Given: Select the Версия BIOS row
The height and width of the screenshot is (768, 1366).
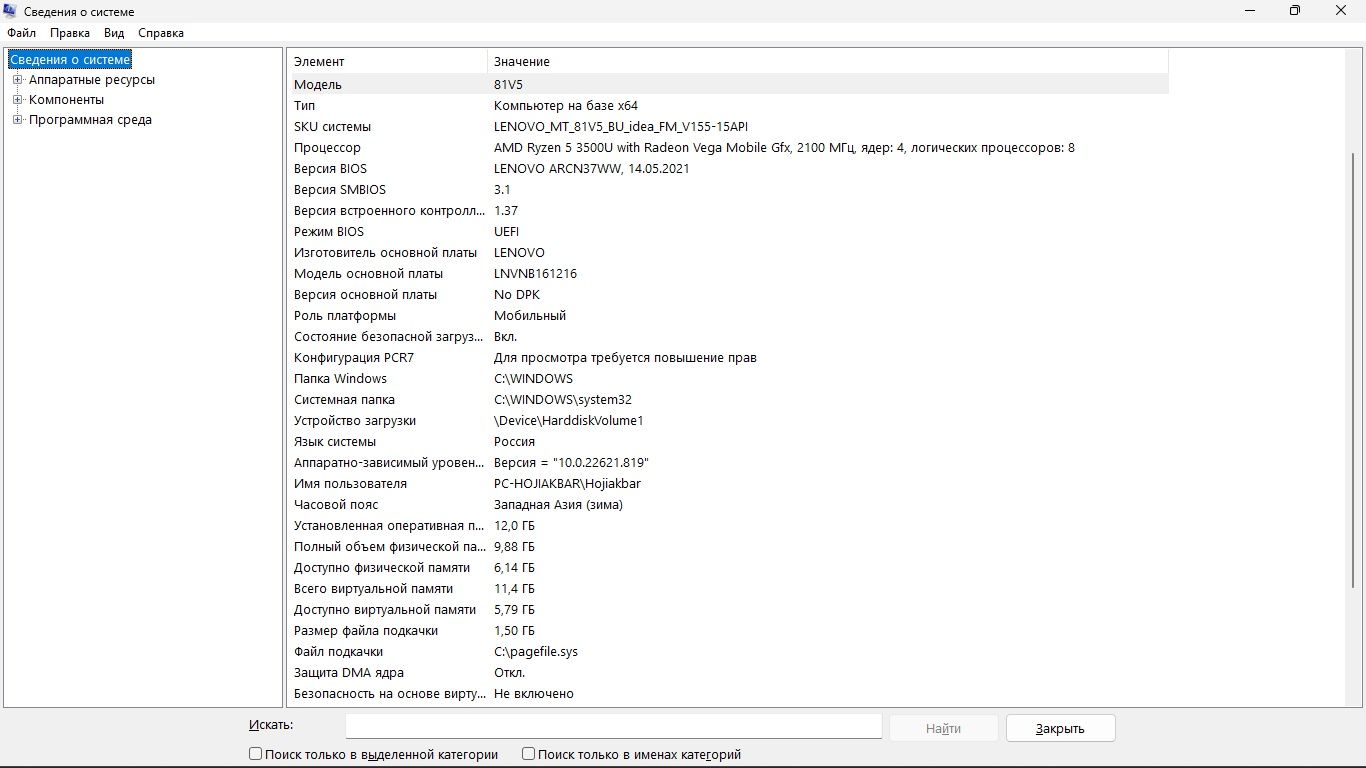Looking at the screenshot, I should pos(730,169).
